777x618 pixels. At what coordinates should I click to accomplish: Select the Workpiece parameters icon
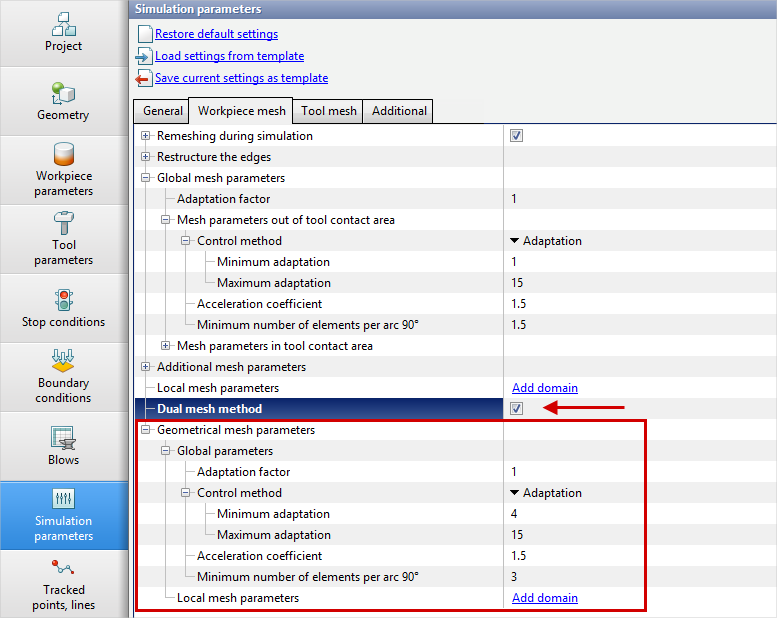tap(64, 170)
